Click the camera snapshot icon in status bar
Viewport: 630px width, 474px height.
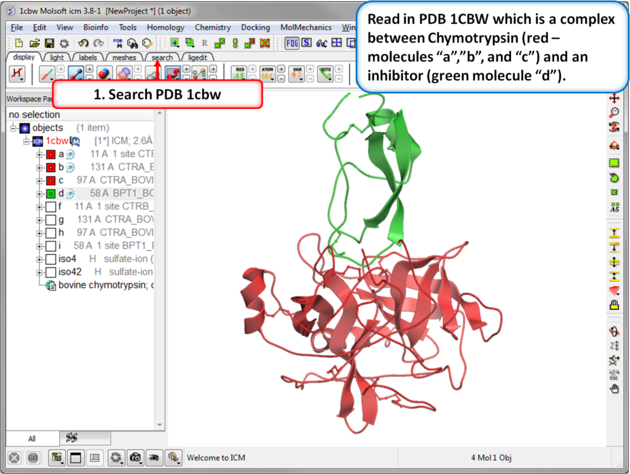(135, 457)
